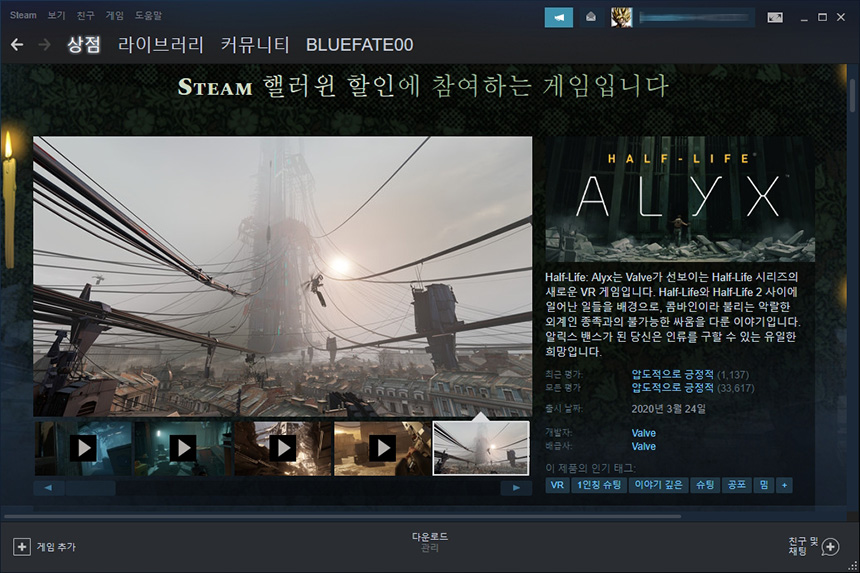The image size is (860, 573).
Task: Open the BLUEFATE00 profile tab
Action: [360, 44]
